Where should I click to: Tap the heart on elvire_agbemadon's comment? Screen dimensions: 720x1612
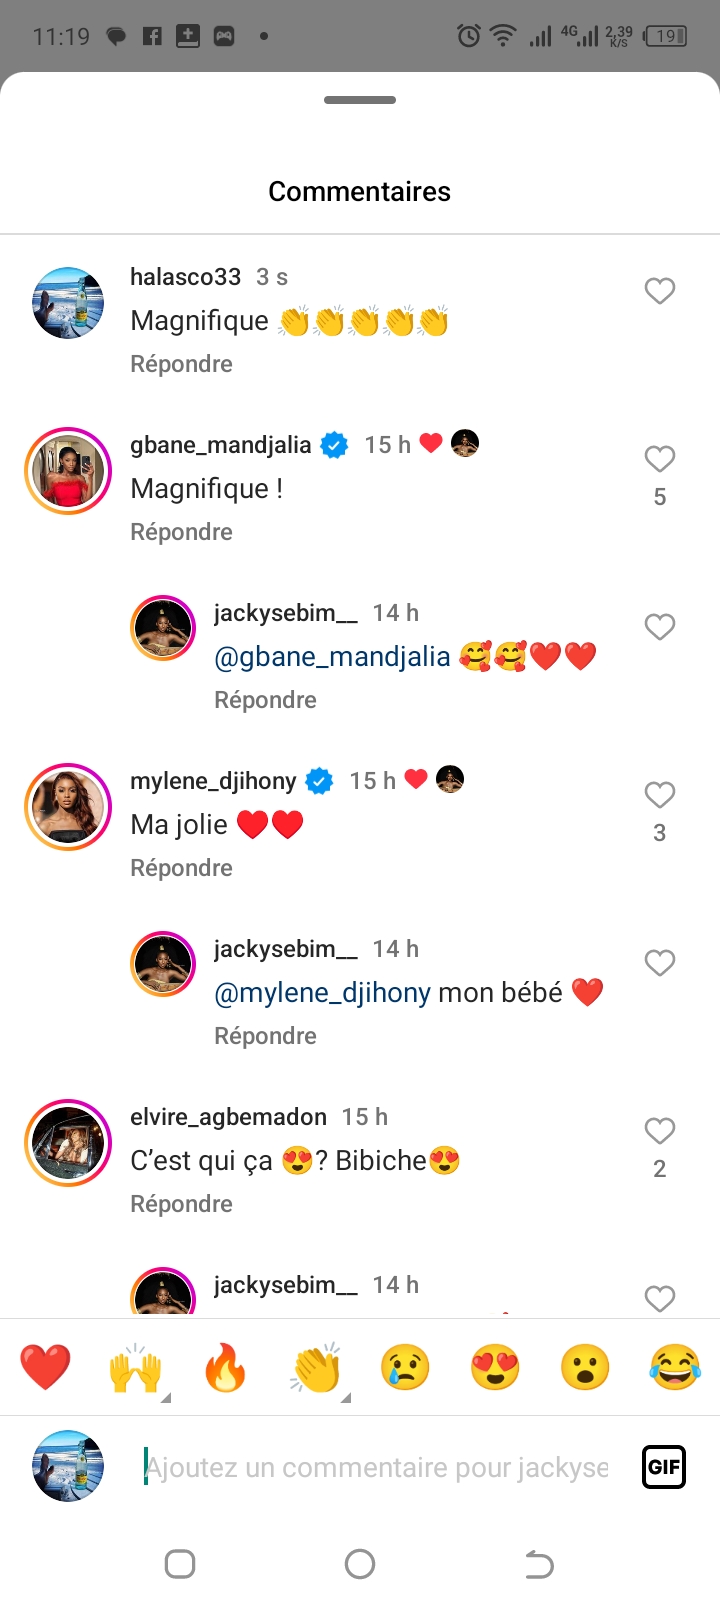click(659, 1131)
